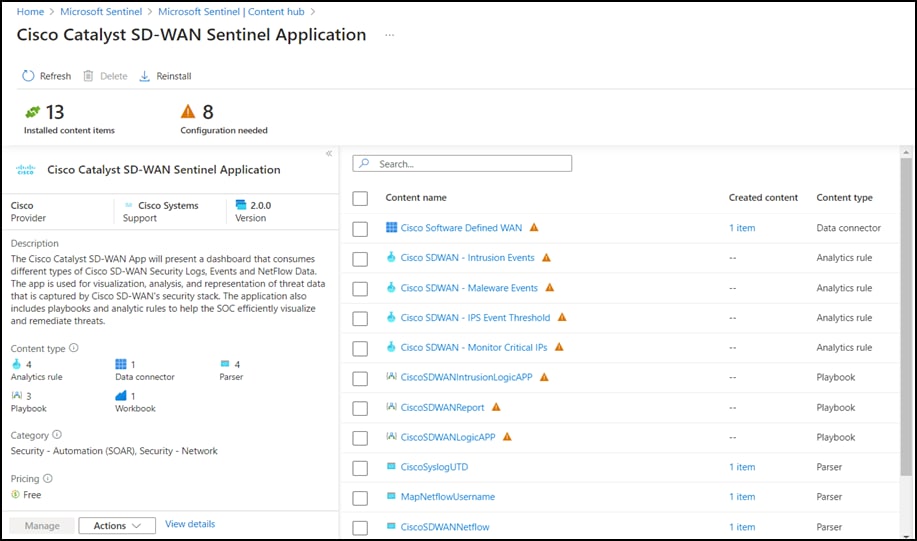
Task: Click the Pricing info icon
Action: click(48, 478)
